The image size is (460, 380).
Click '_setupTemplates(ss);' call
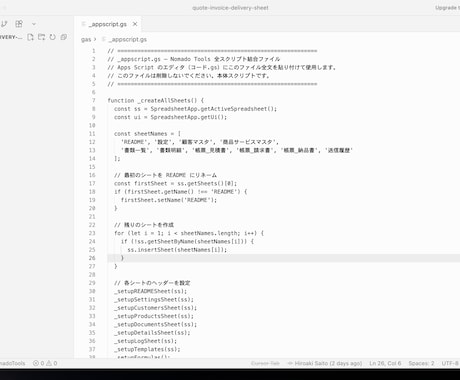(147, 349)
